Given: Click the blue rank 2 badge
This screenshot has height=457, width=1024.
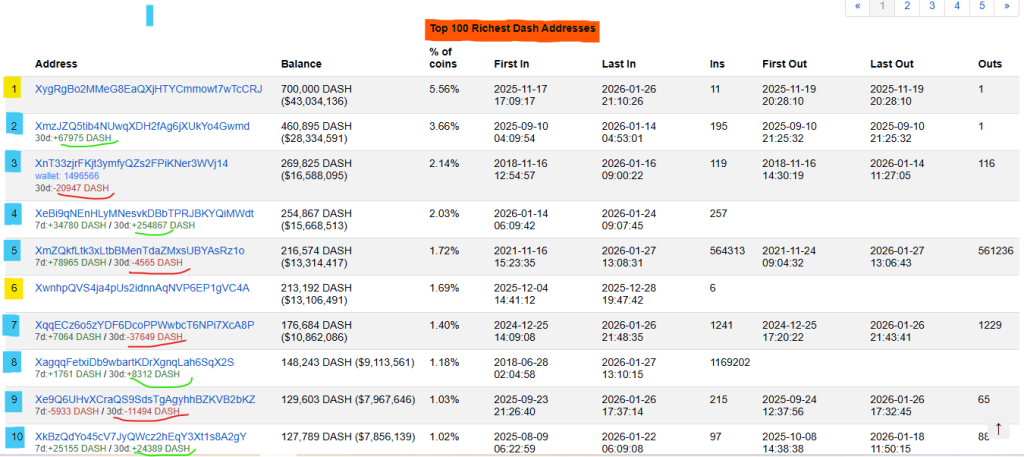Looking at the screenshot, I should (x=14, y=125).
